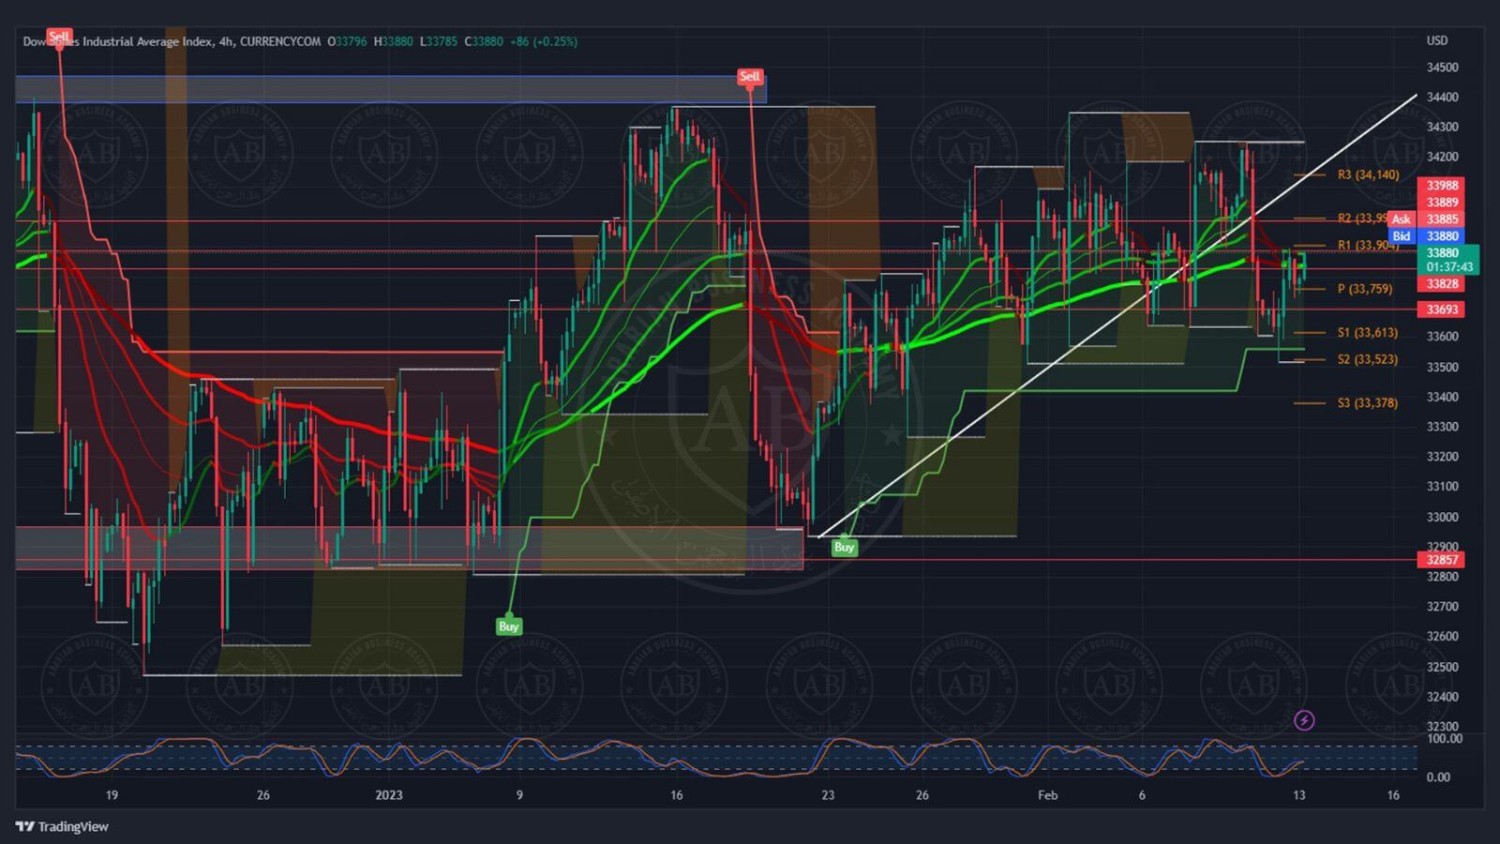Click the USD currency label

point(1436,41)
